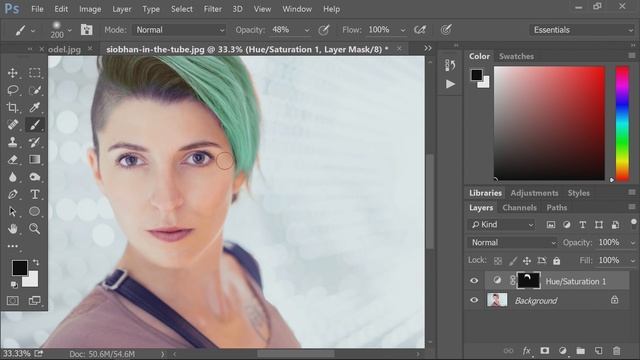Select the Quick Selection tool
Screen dimensions: 640x360
[35, 90]
